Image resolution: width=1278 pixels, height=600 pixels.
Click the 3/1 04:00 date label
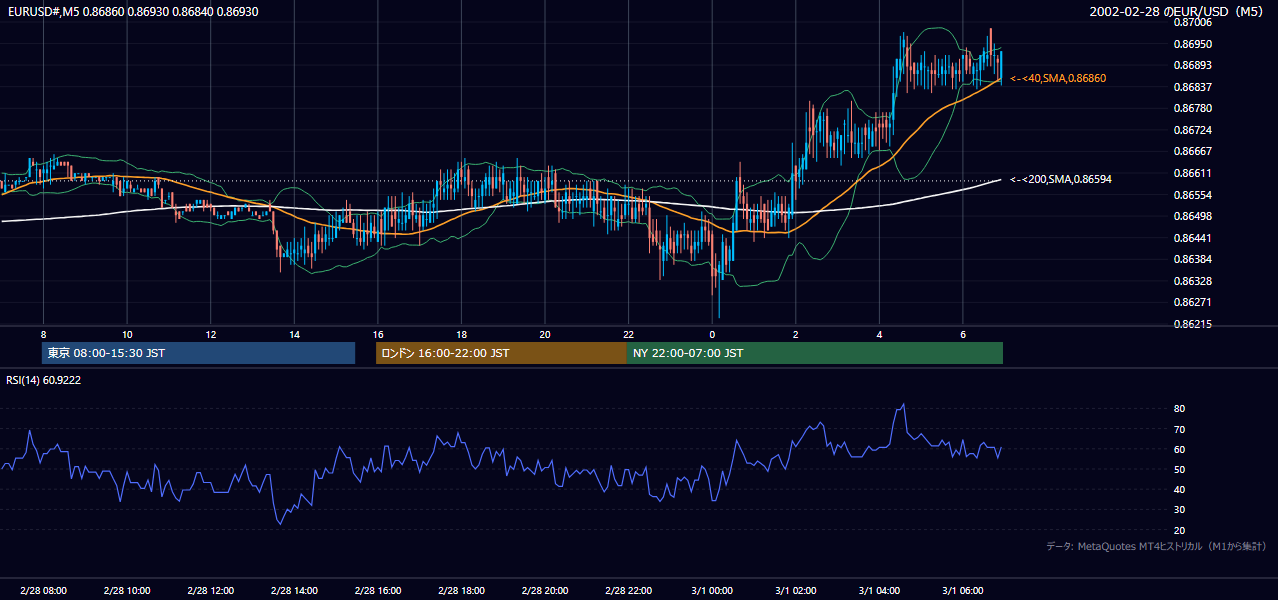pyautogui.click(x=879, y=590)
